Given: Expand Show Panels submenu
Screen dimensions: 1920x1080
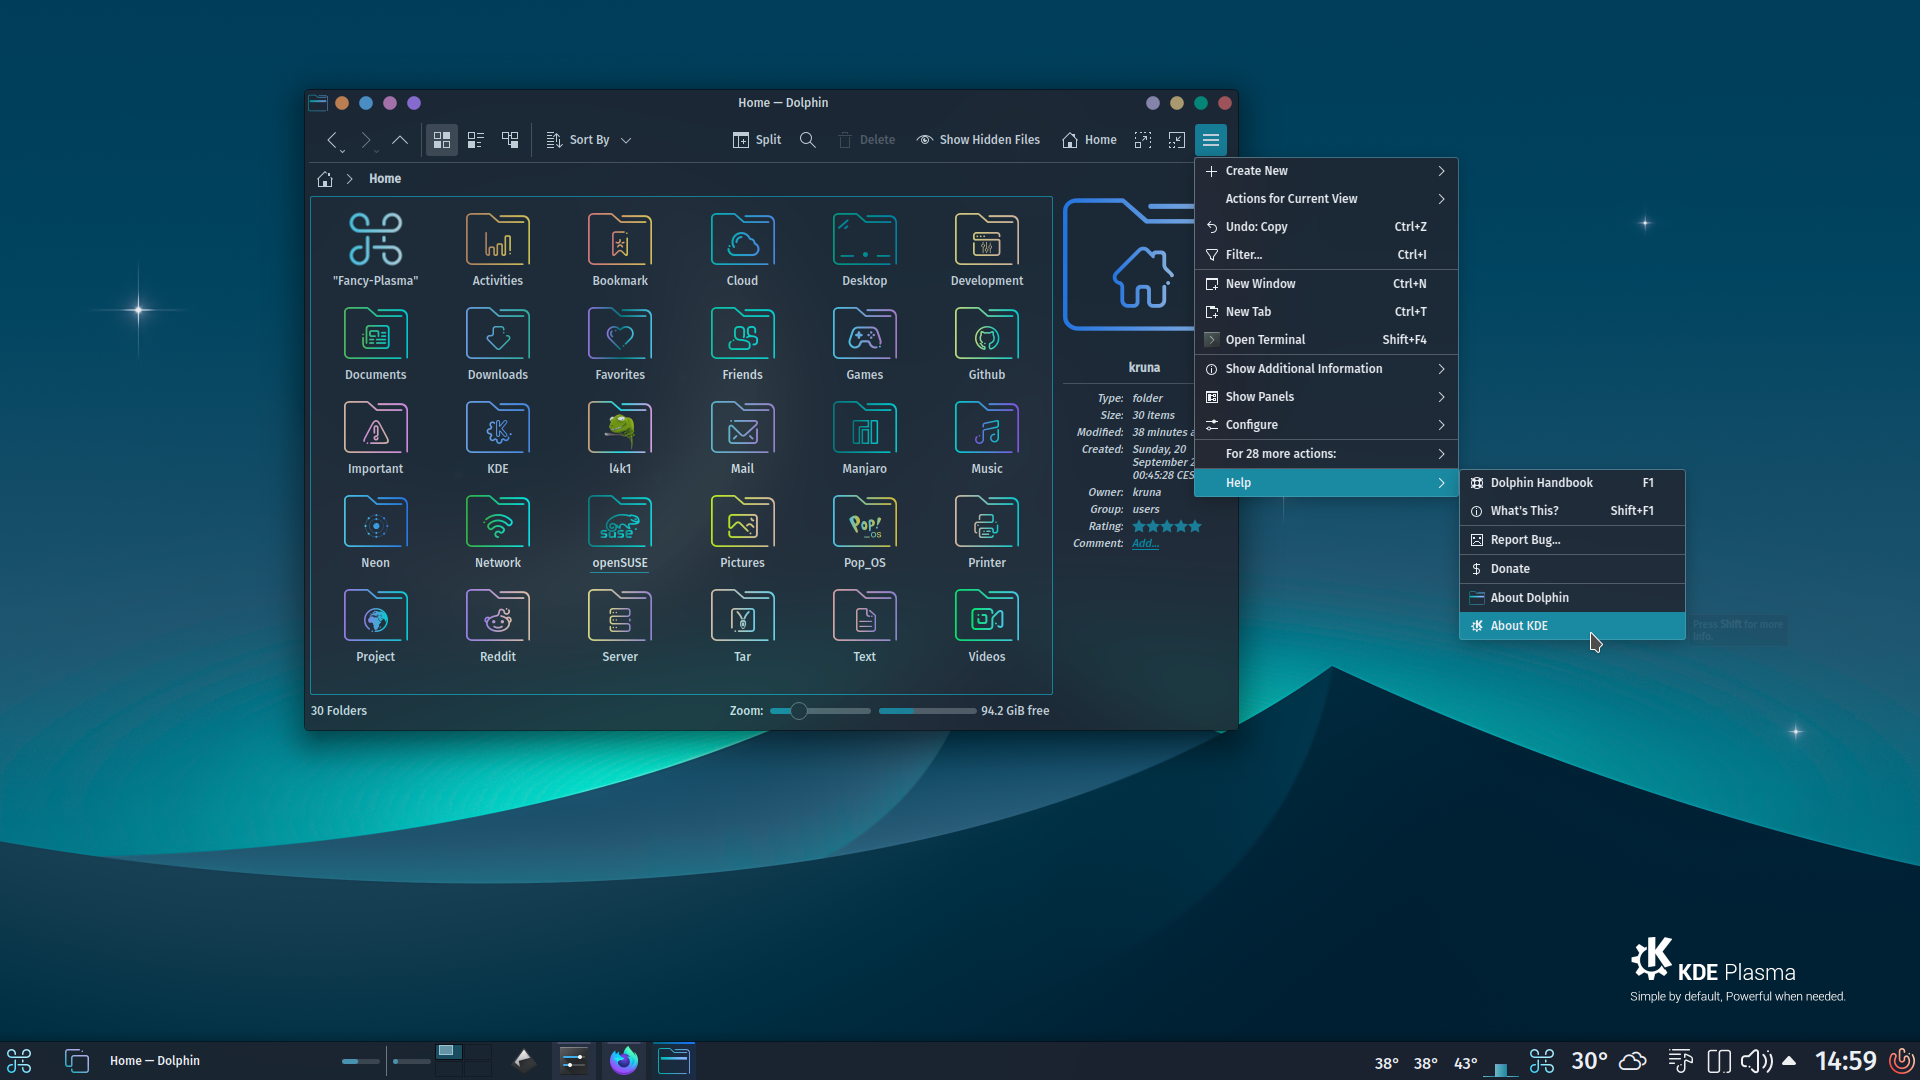Looking at the screenshot, I should (x=1326, y=397).
